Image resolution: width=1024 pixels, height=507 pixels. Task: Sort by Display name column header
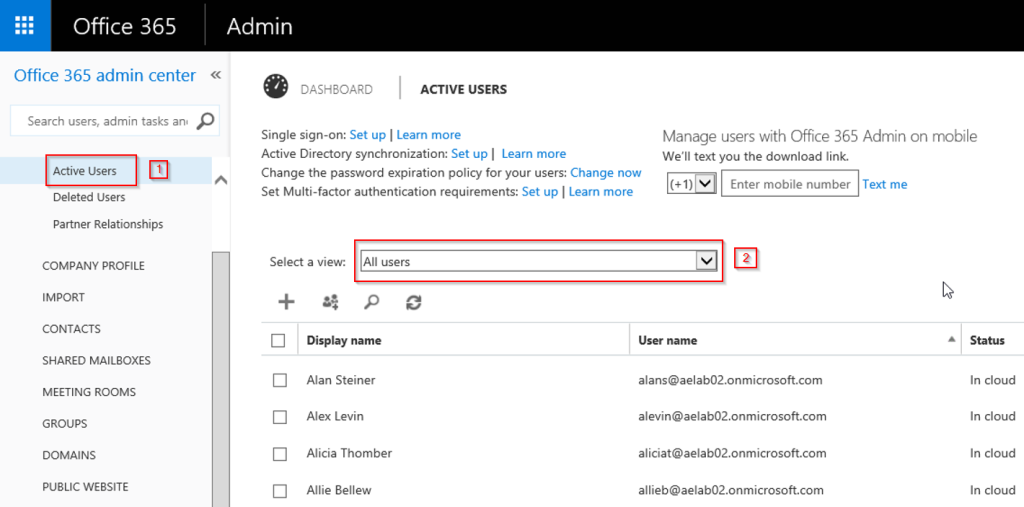344,340
